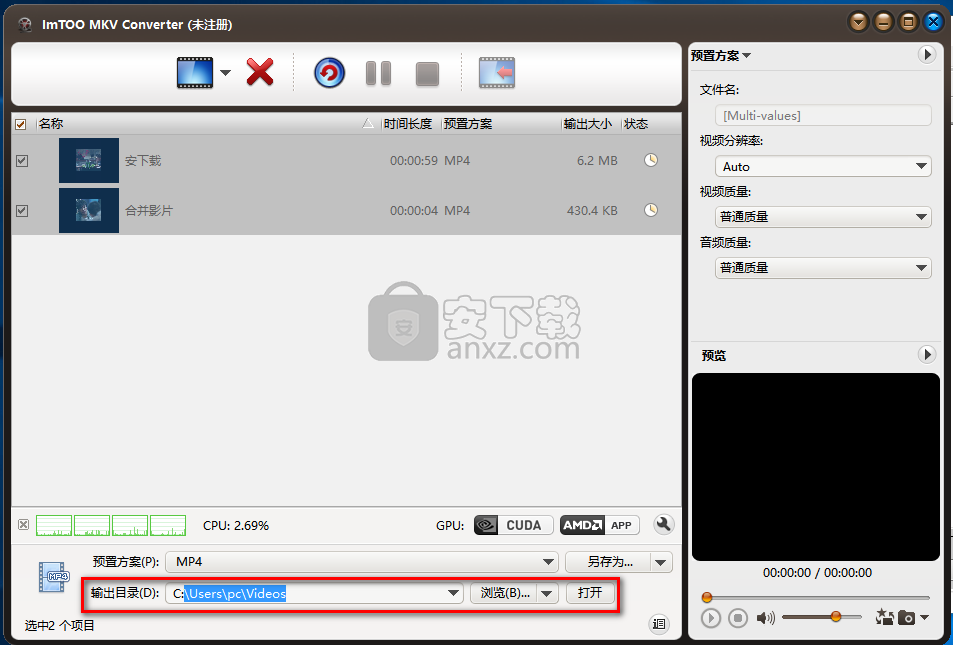Take a snapshot with camera icon
Screen dimensions: 953x645
tap(906, 618)
